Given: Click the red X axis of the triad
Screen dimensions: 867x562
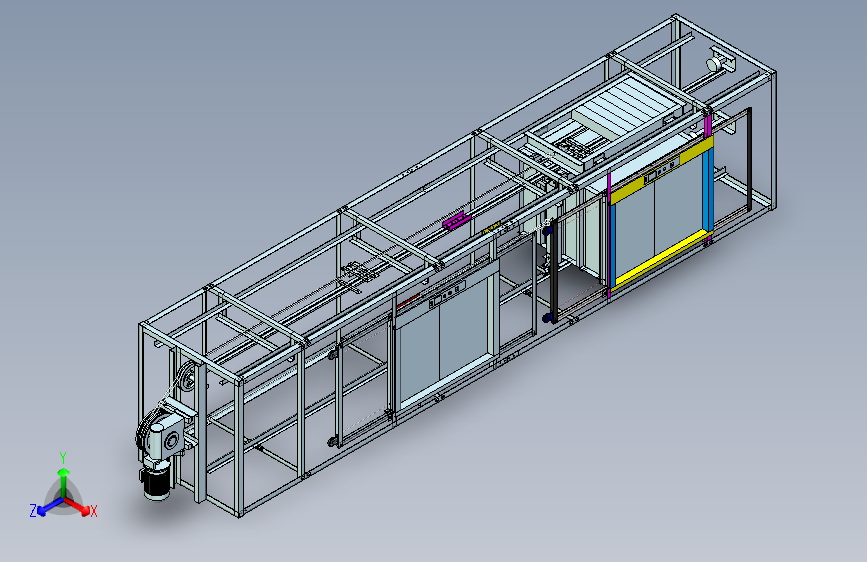Looking at the screenshot, I should [x=77, y=506].
